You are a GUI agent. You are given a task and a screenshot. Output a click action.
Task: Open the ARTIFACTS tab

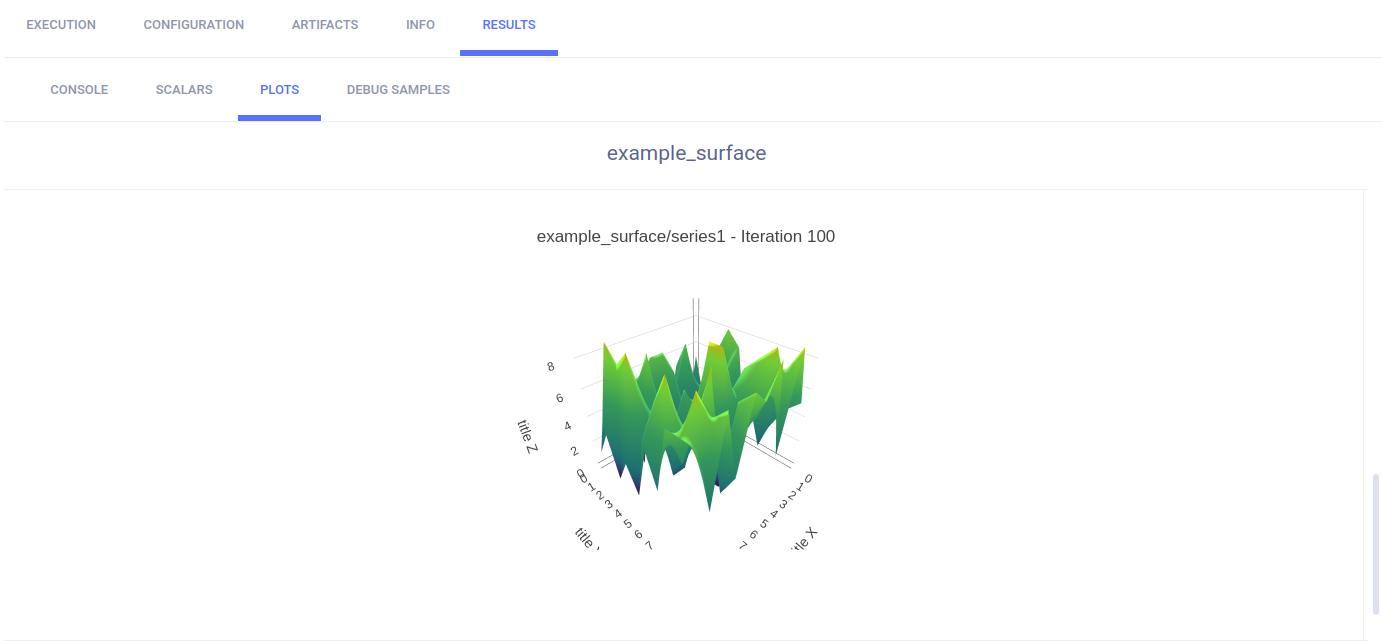click(325, 25)
